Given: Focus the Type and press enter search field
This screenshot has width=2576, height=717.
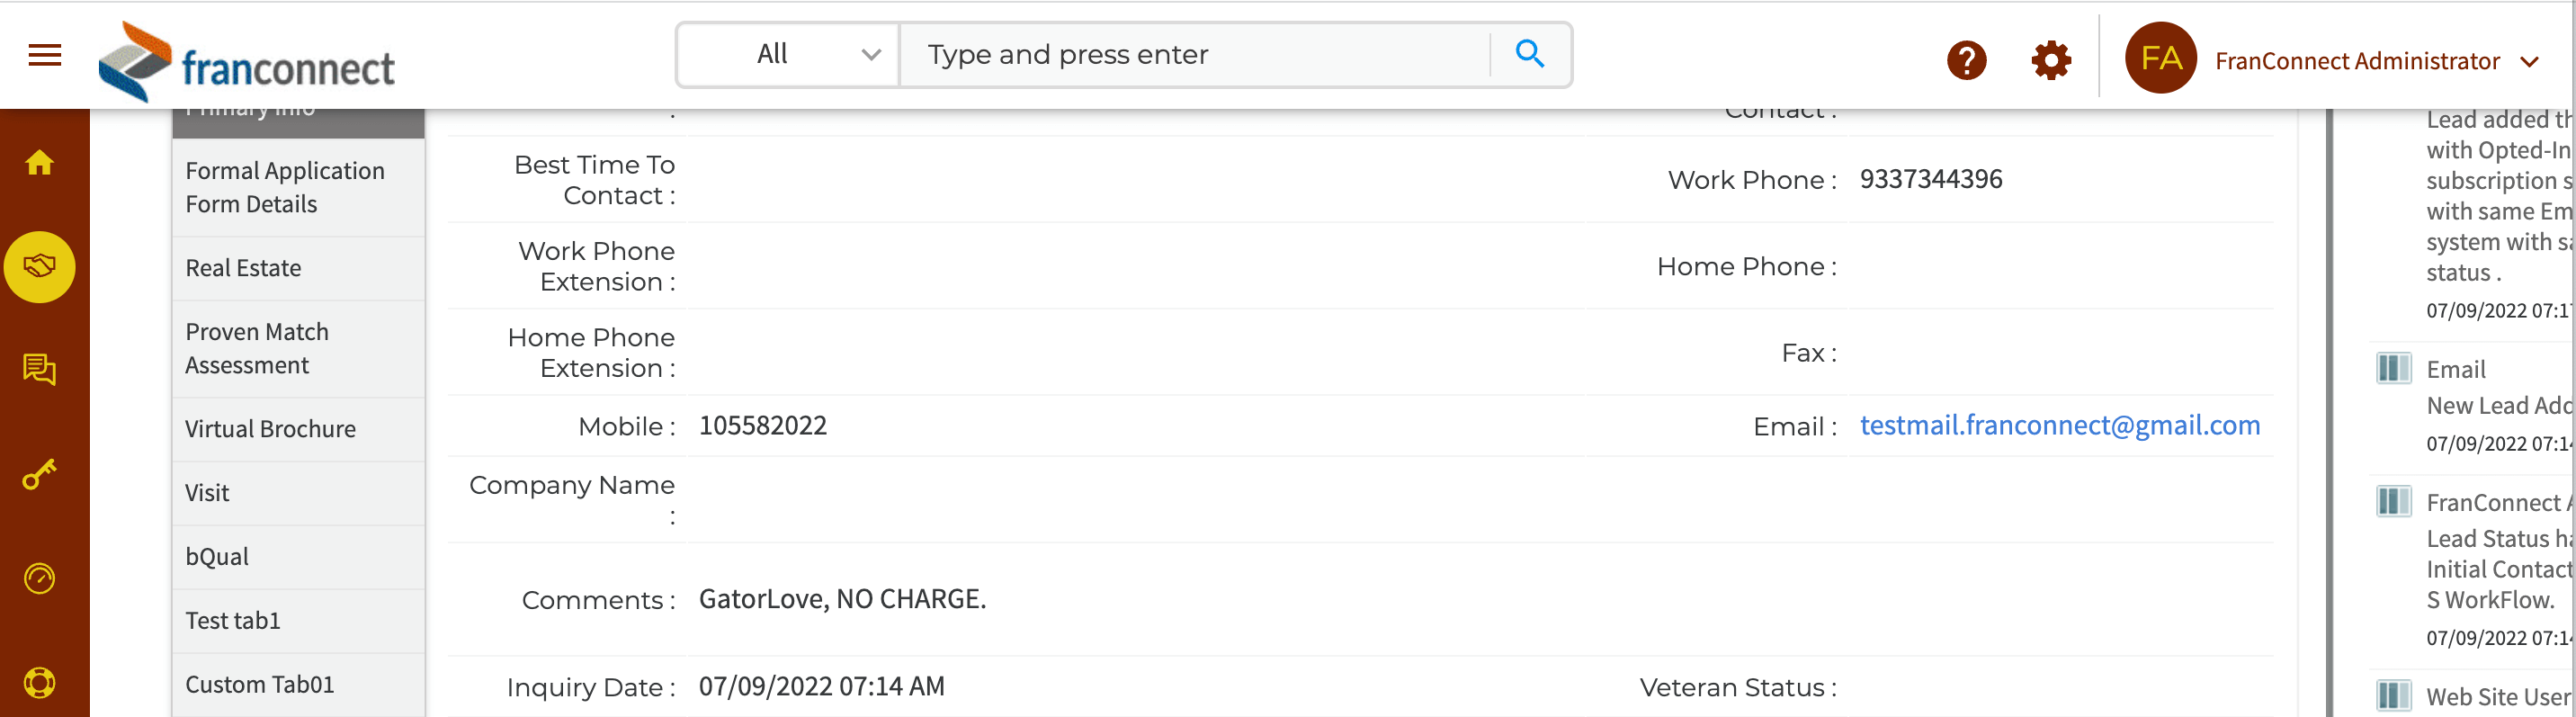Looking at the screenshot, I should tap(1195, 55).
